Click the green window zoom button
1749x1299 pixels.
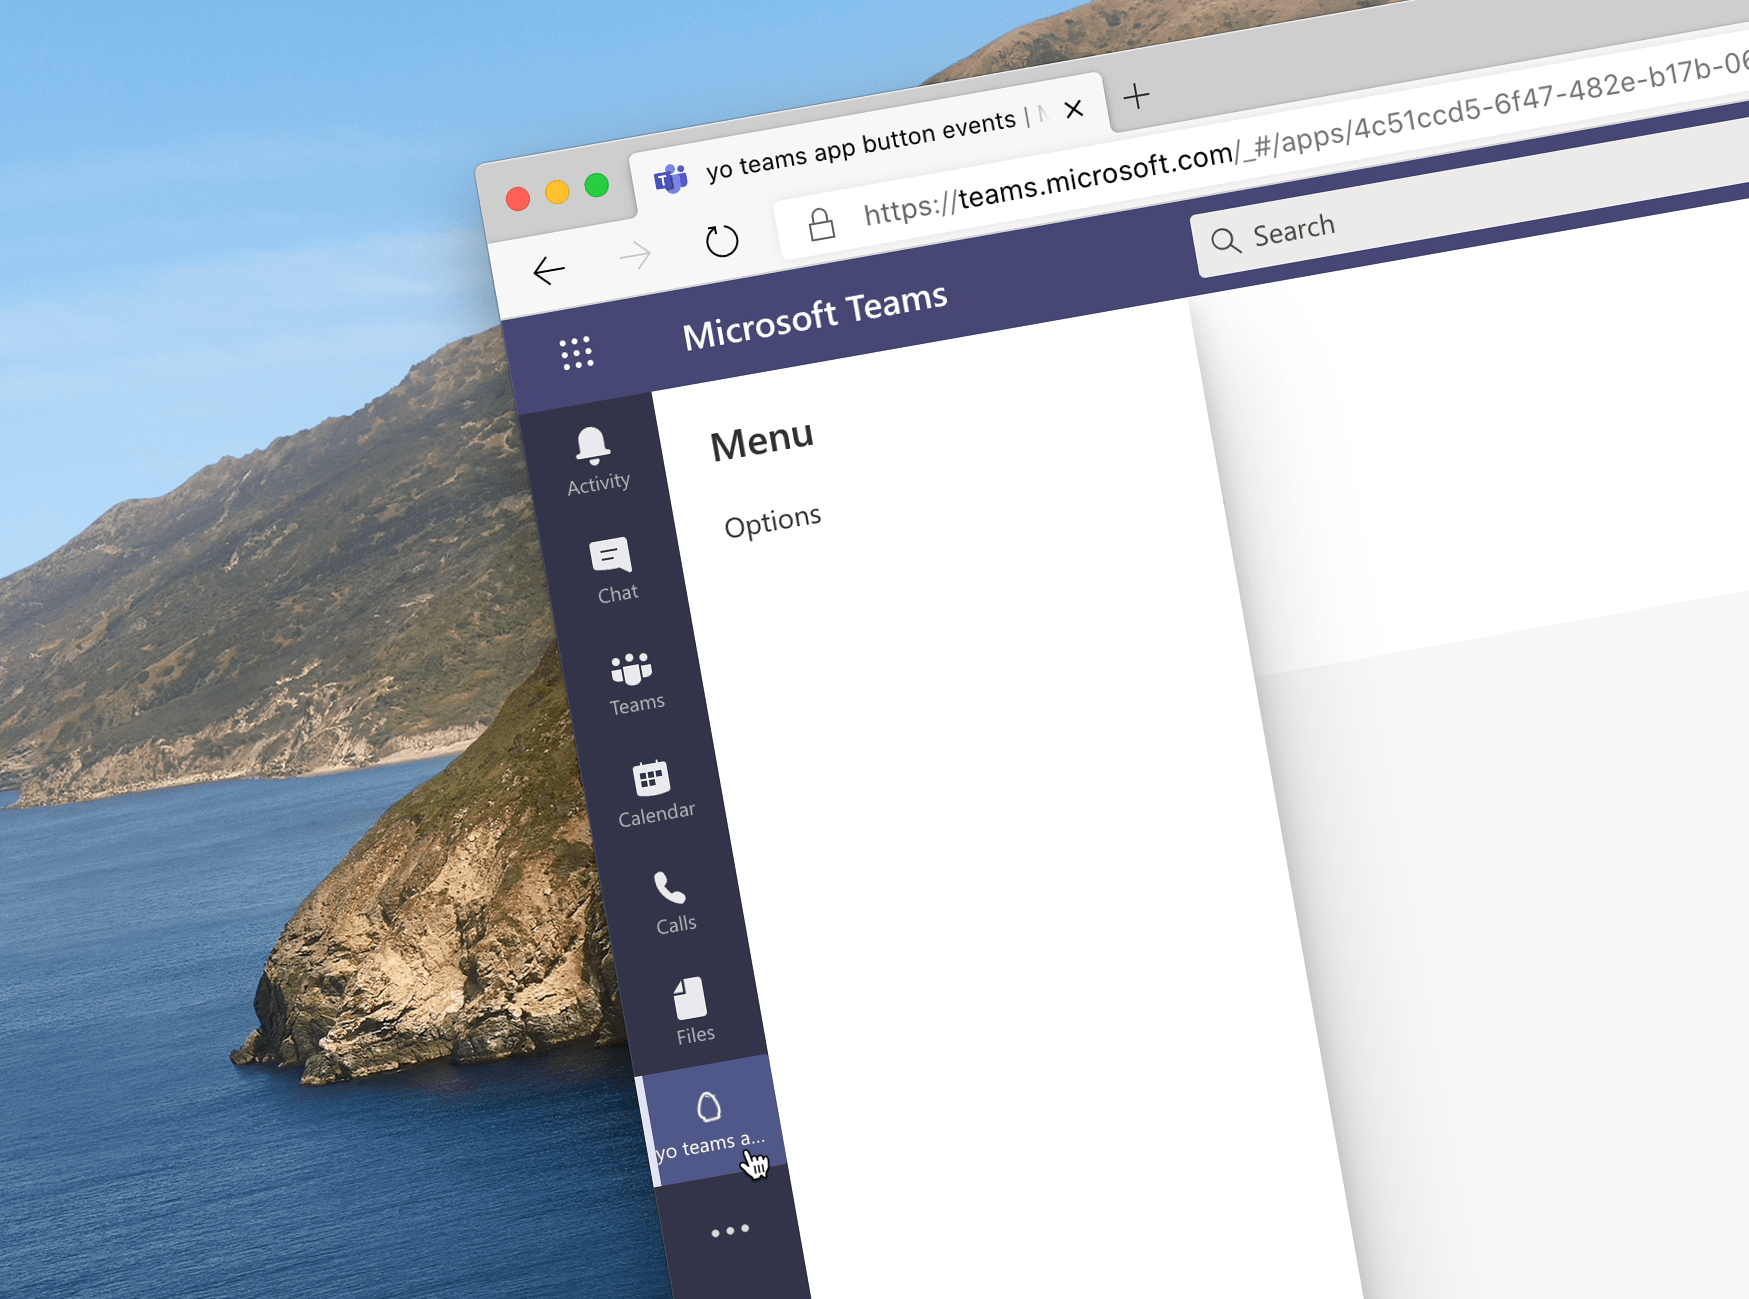click(x=597, y=185)
